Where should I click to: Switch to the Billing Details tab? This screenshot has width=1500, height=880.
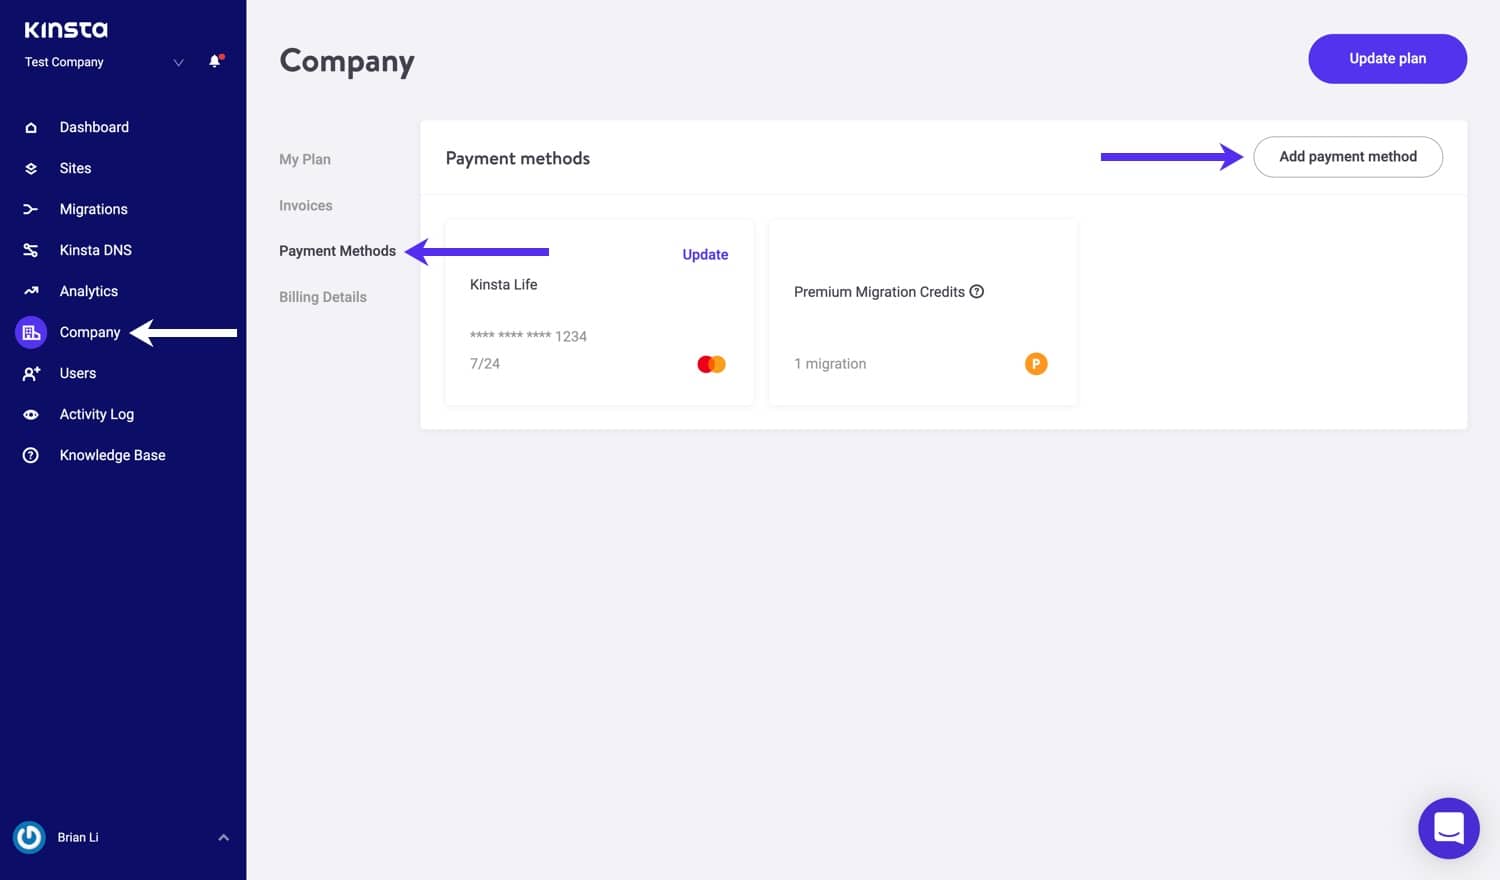coord(322,297)
